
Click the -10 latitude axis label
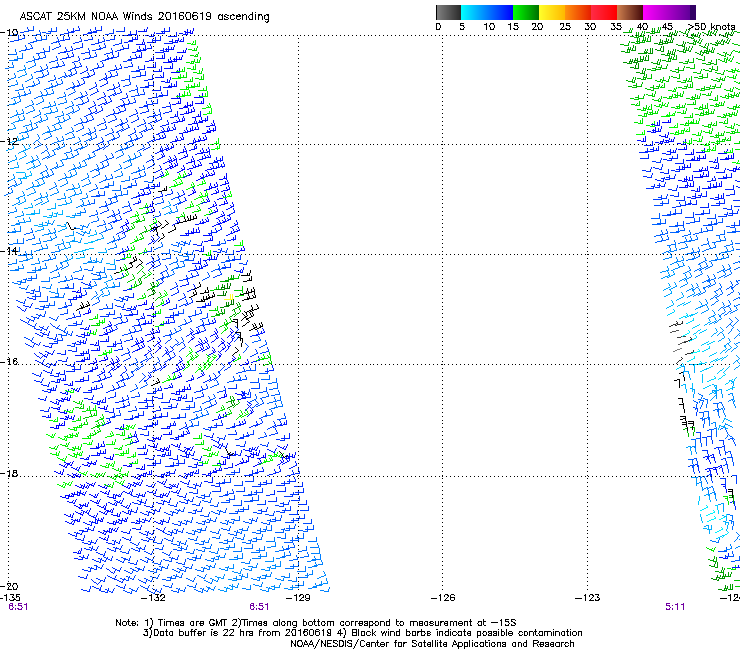coord(9,33)
